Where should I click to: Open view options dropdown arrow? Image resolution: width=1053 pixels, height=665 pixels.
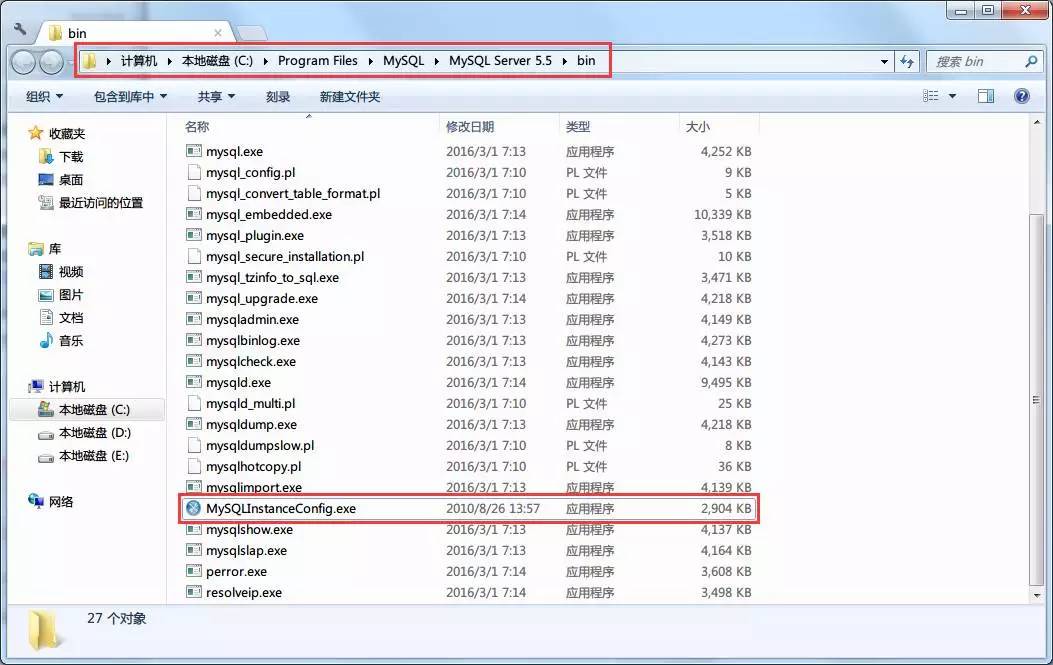pyautogui.click(x=952, y=96)
